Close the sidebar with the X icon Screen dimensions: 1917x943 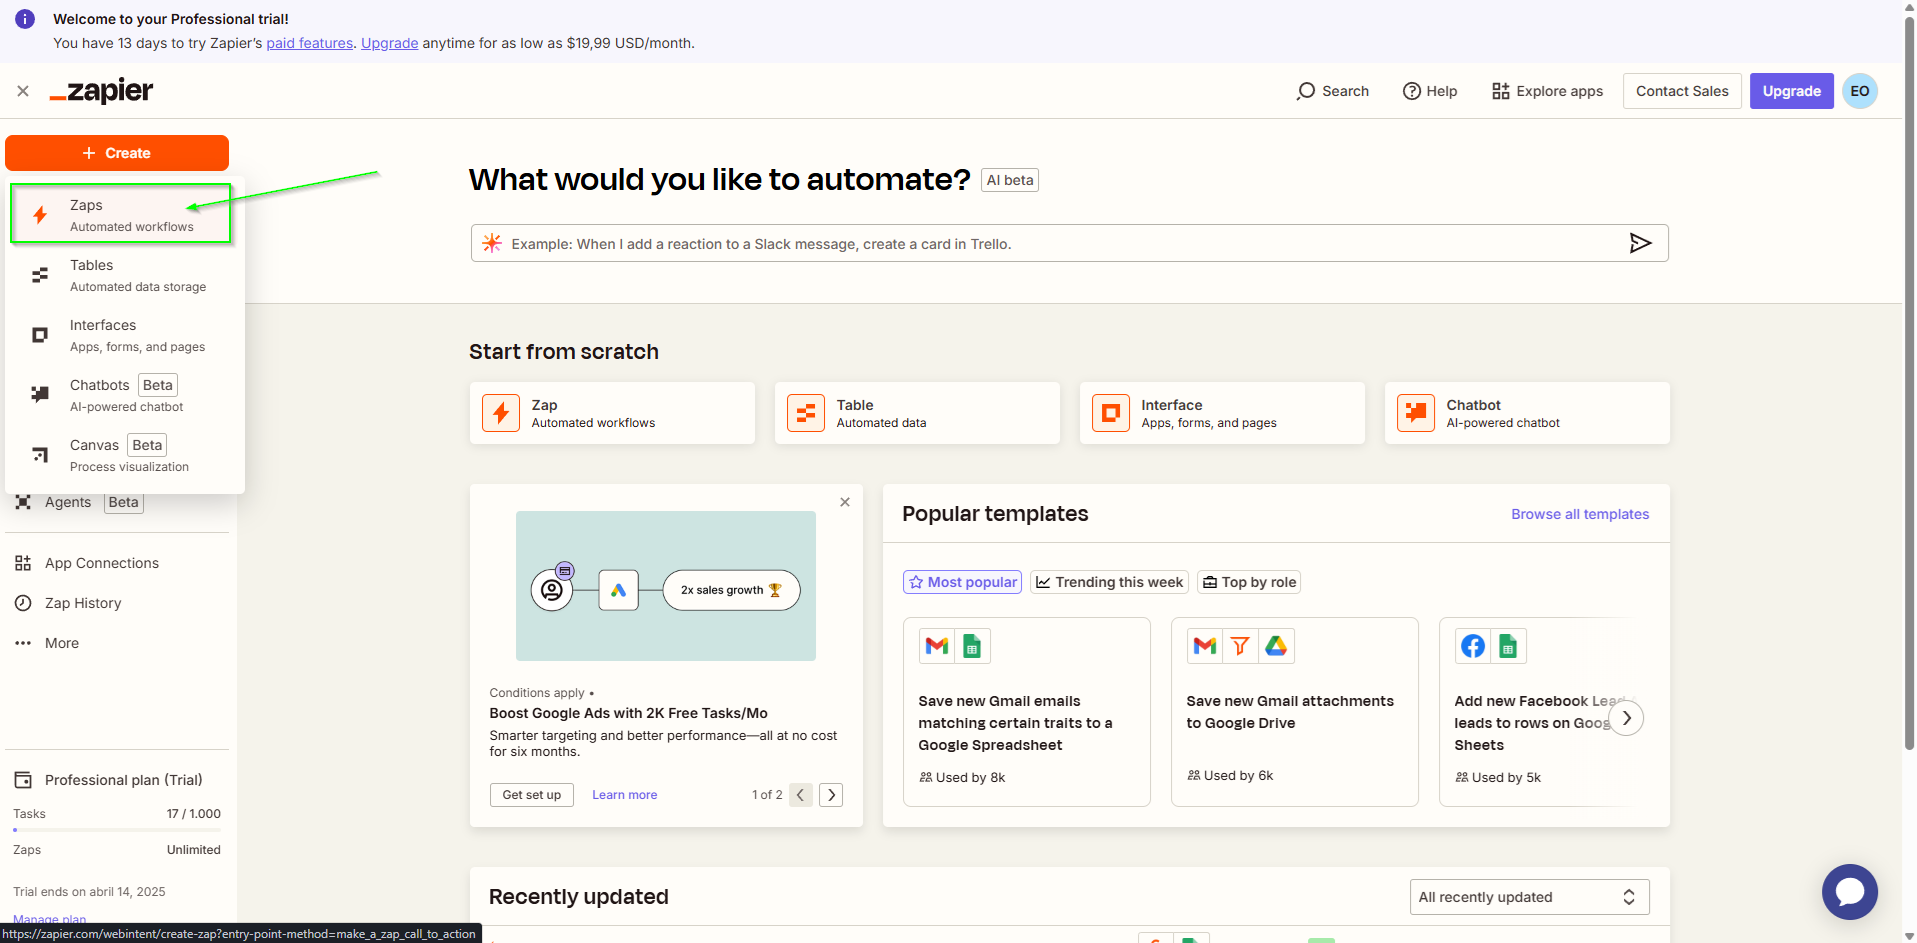(23, 91)
